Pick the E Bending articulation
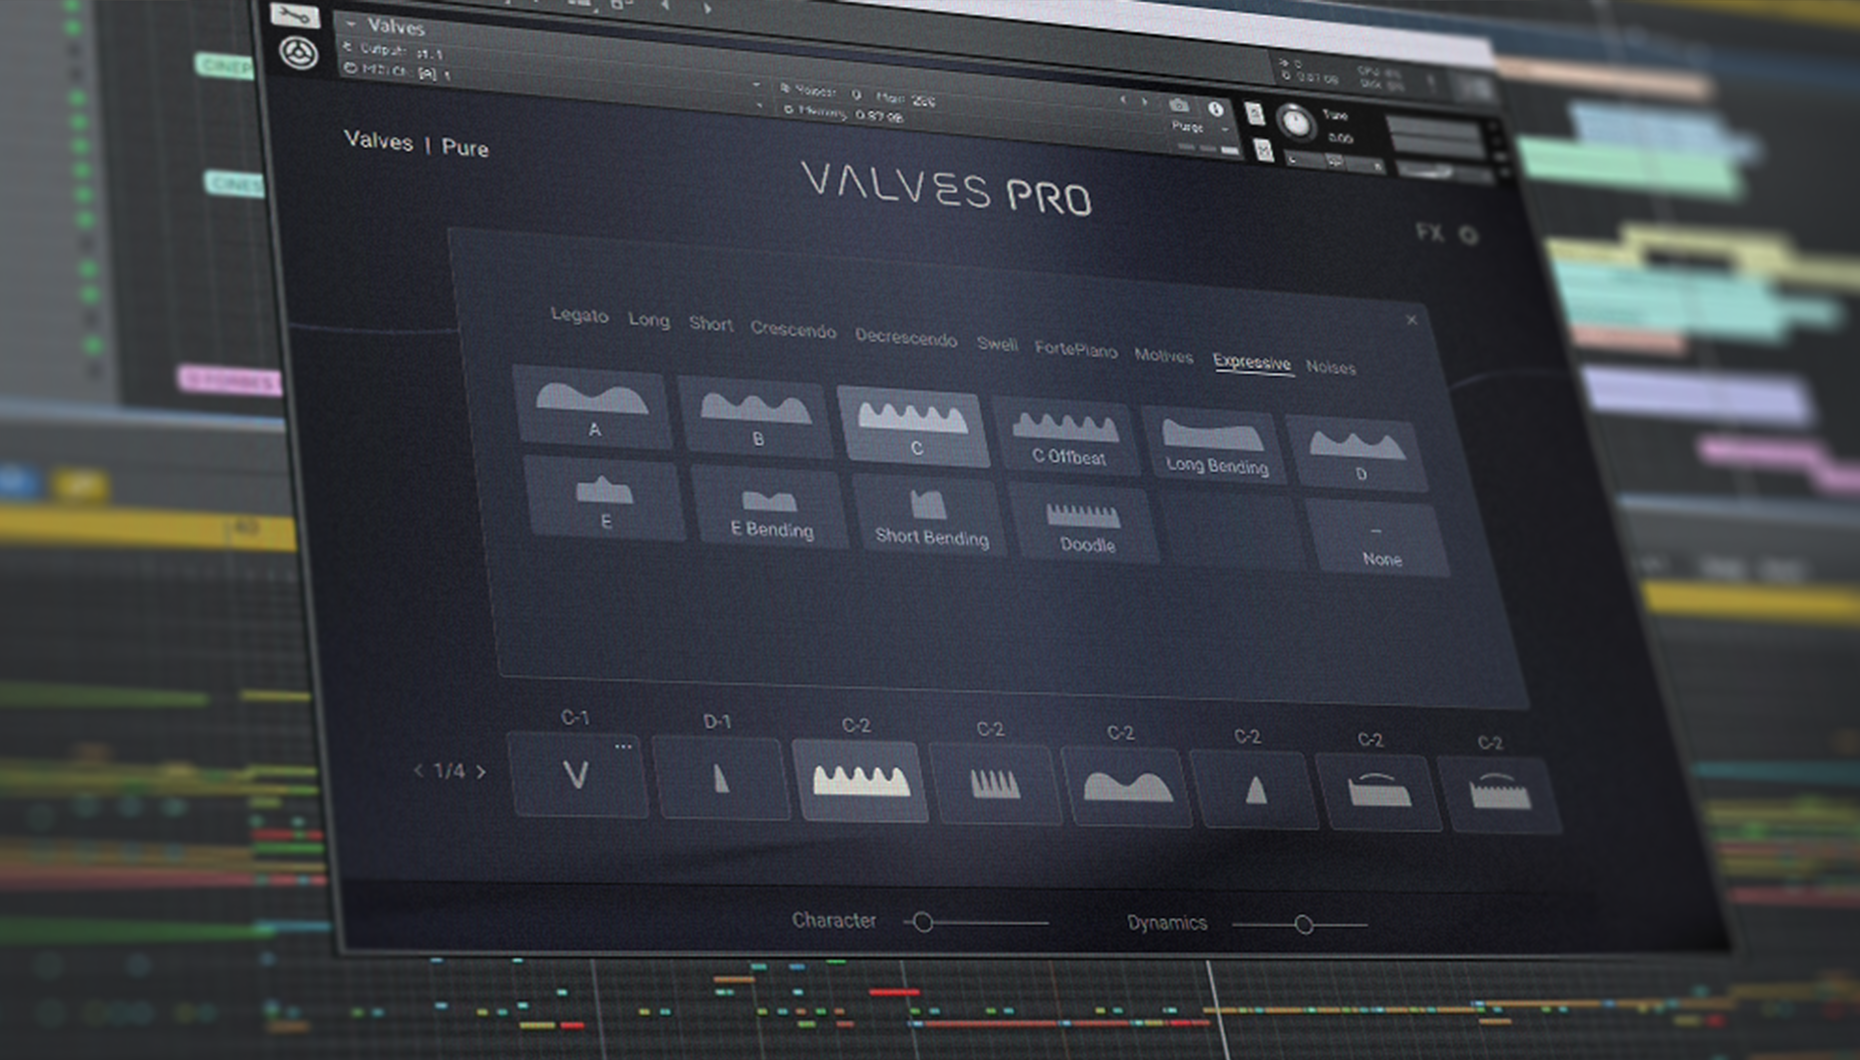Viewport: 1860px width, 1060px height. click(x=770, y=507)
